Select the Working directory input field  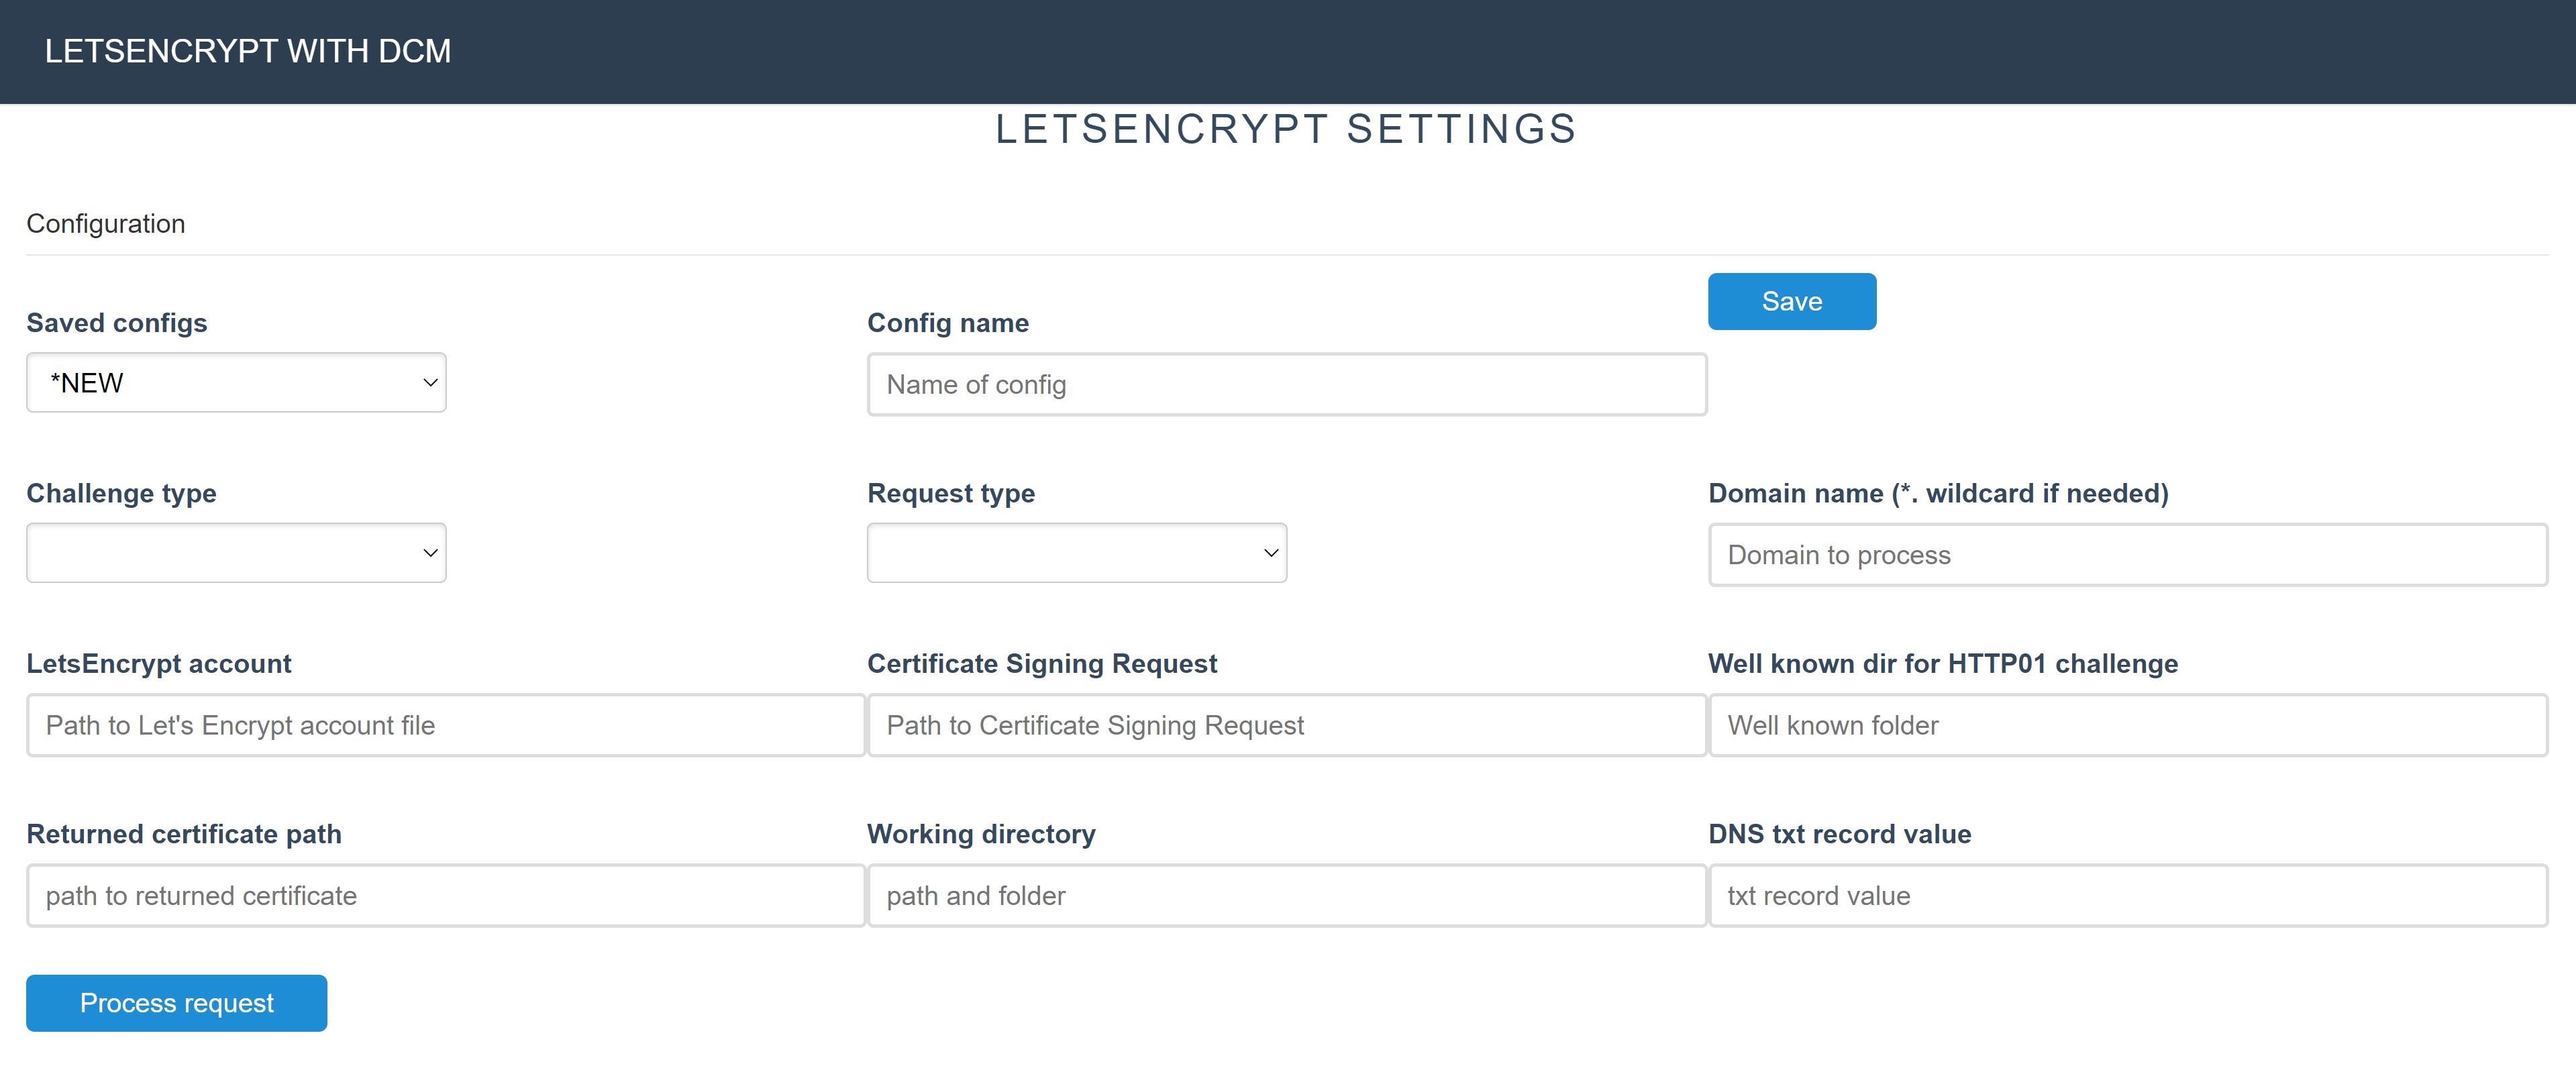click(1286, 896)
